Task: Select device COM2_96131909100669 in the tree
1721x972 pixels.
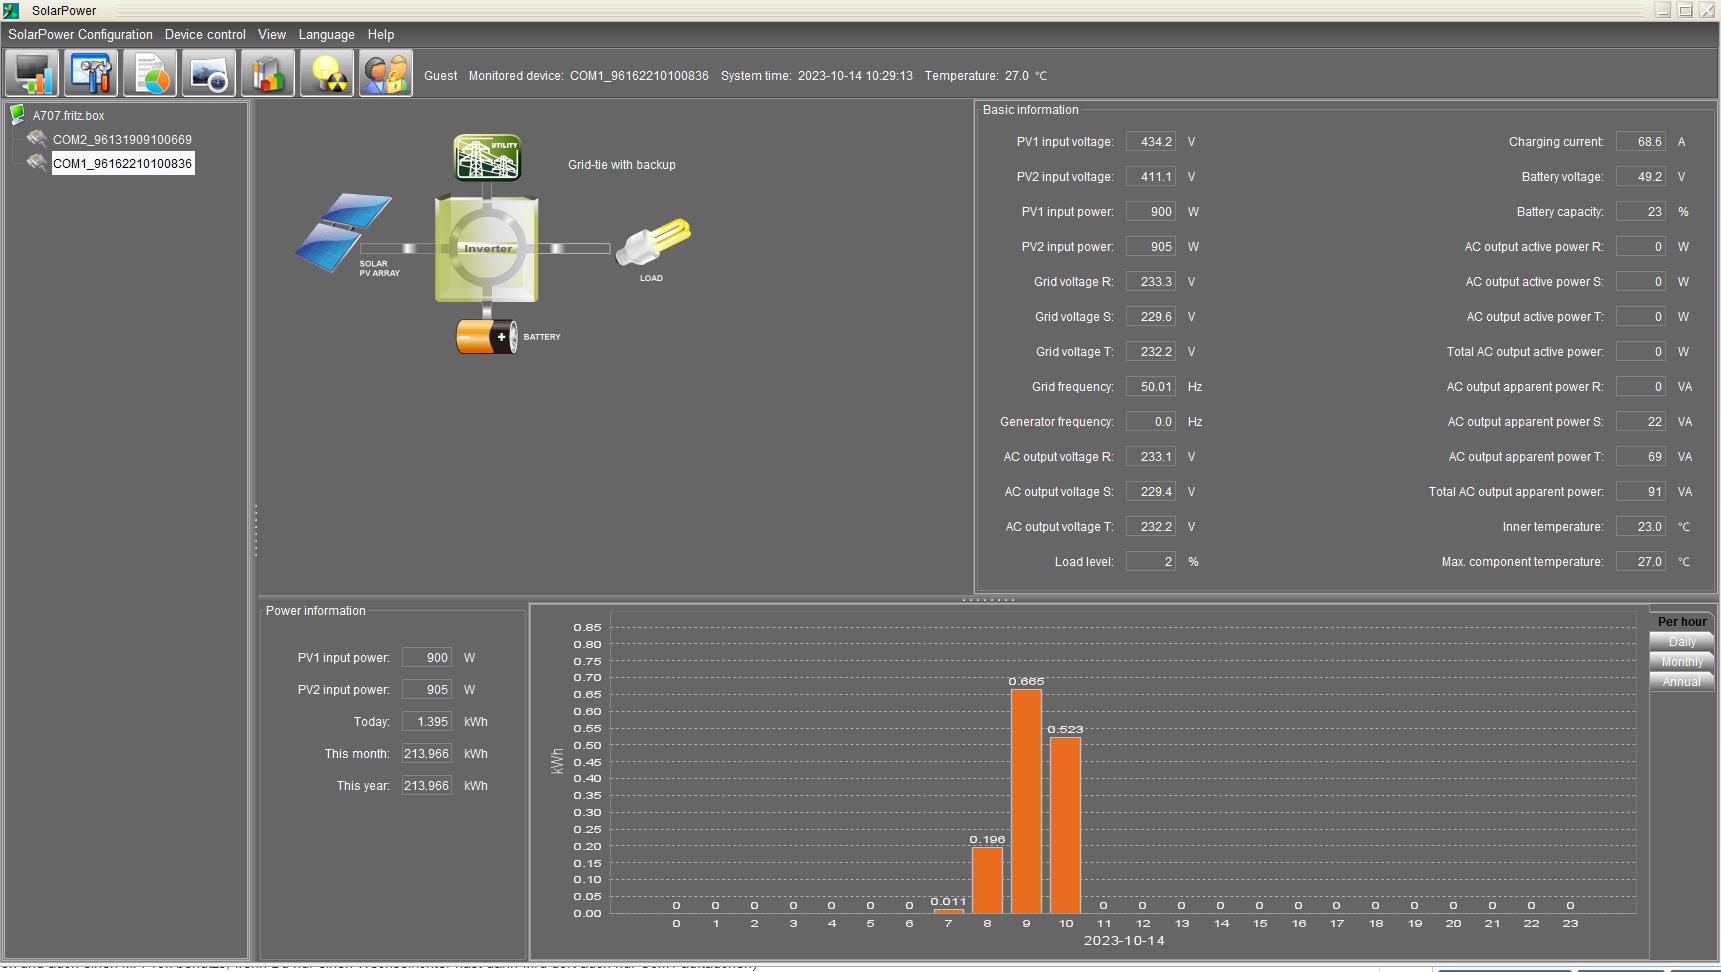Action: pyautogui.click(x=122, y=140)
